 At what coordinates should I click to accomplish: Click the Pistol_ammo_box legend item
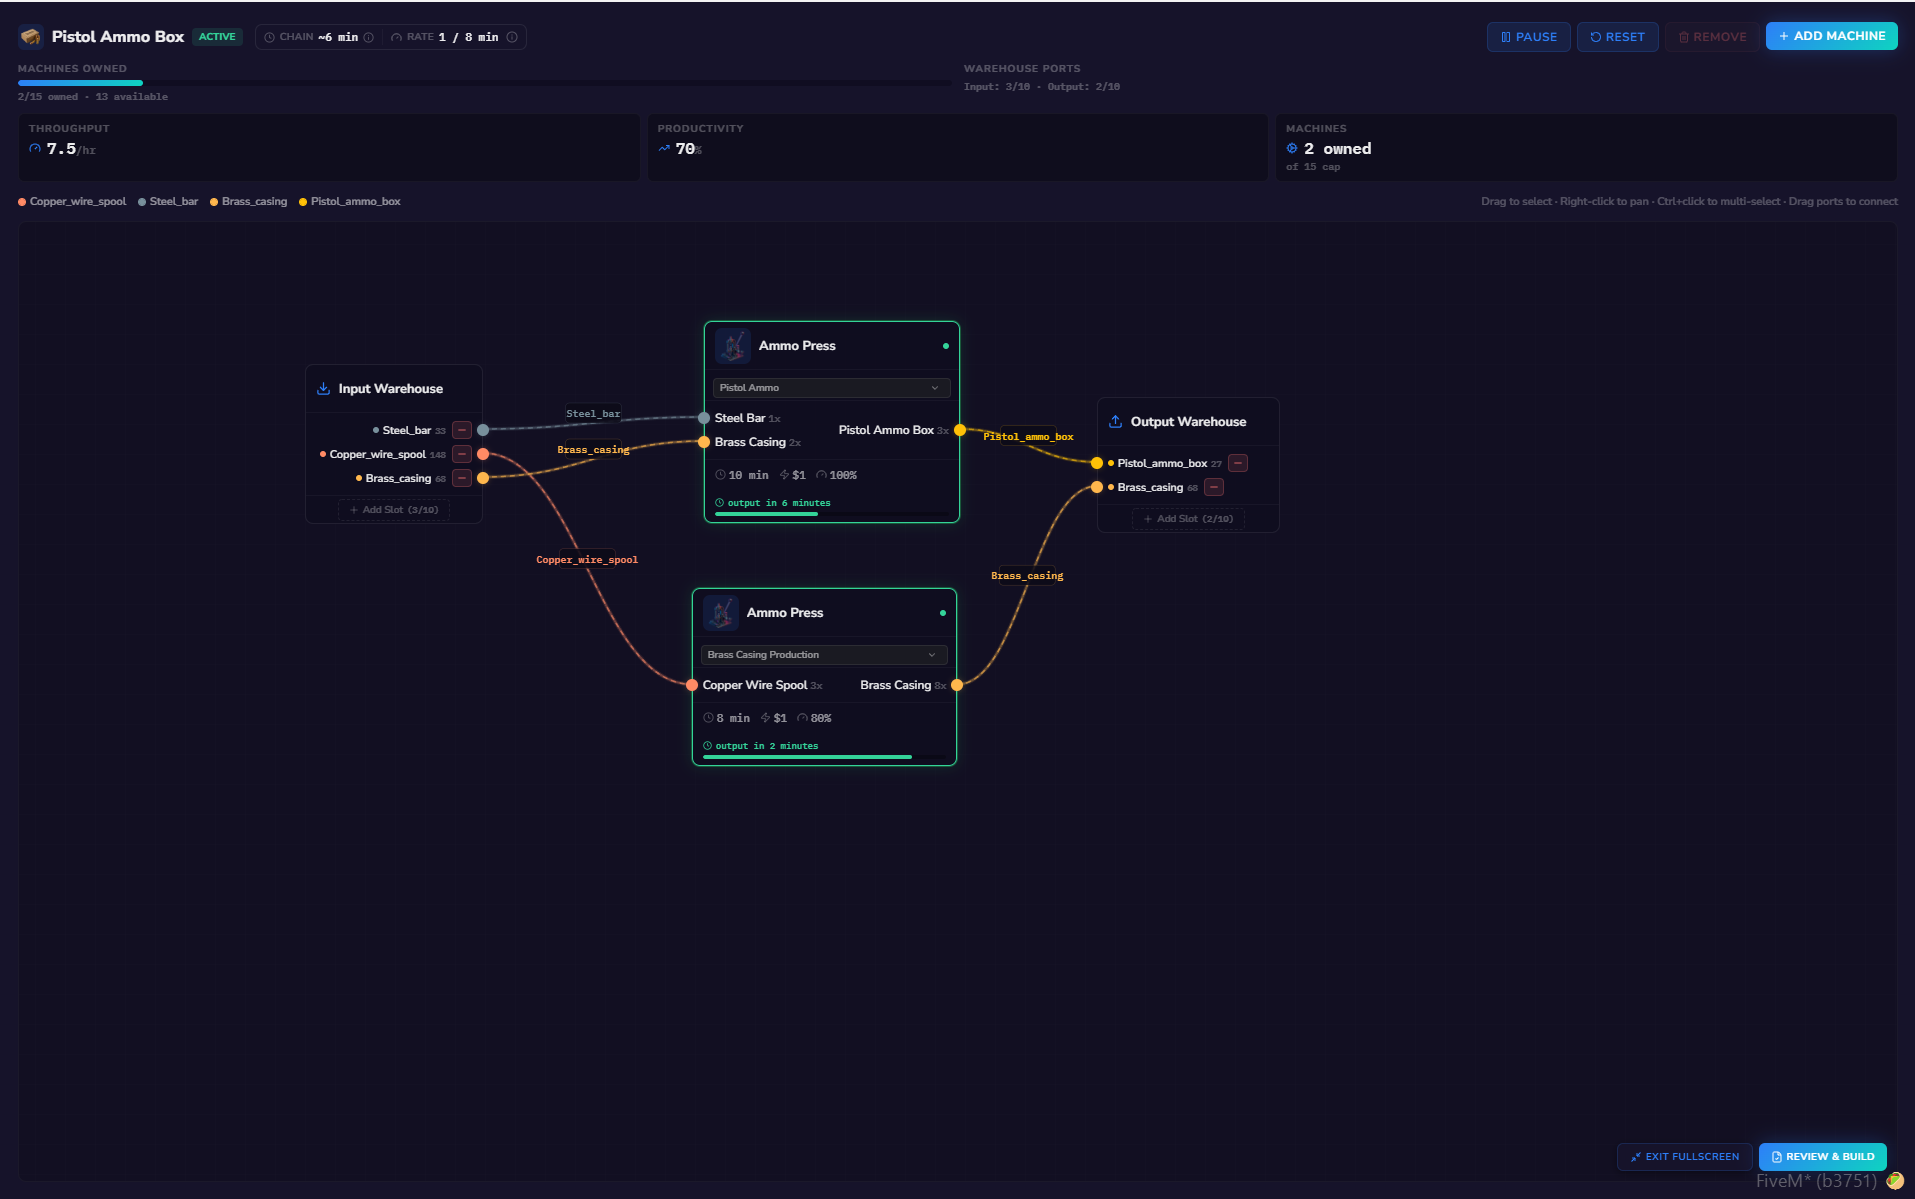click(350, 202)
